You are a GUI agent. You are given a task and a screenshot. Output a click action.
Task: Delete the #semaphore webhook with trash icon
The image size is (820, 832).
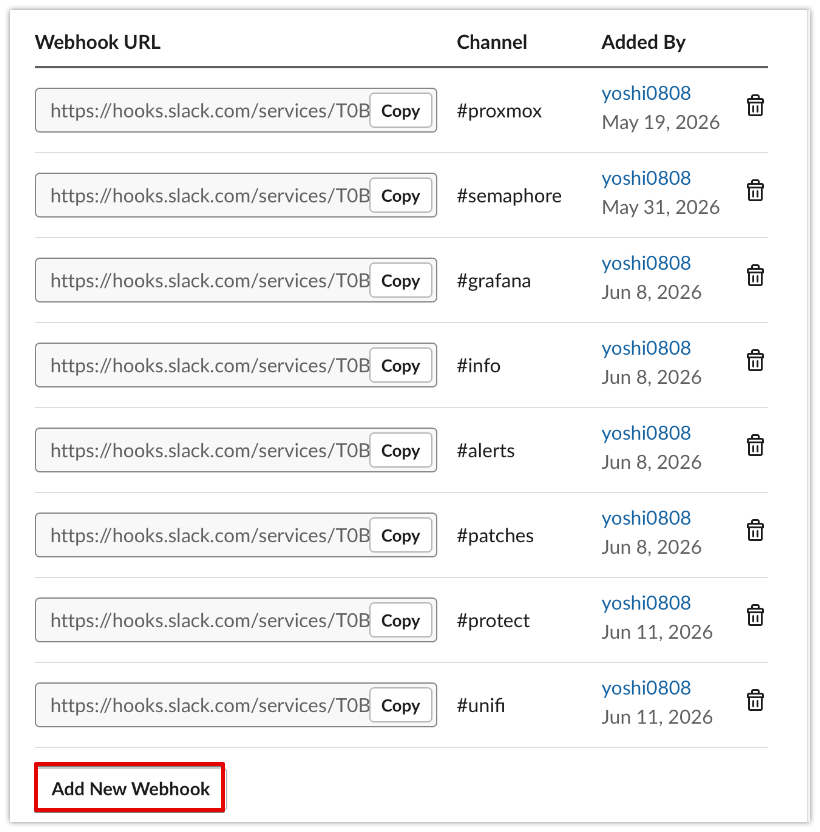tap(755, 190)
